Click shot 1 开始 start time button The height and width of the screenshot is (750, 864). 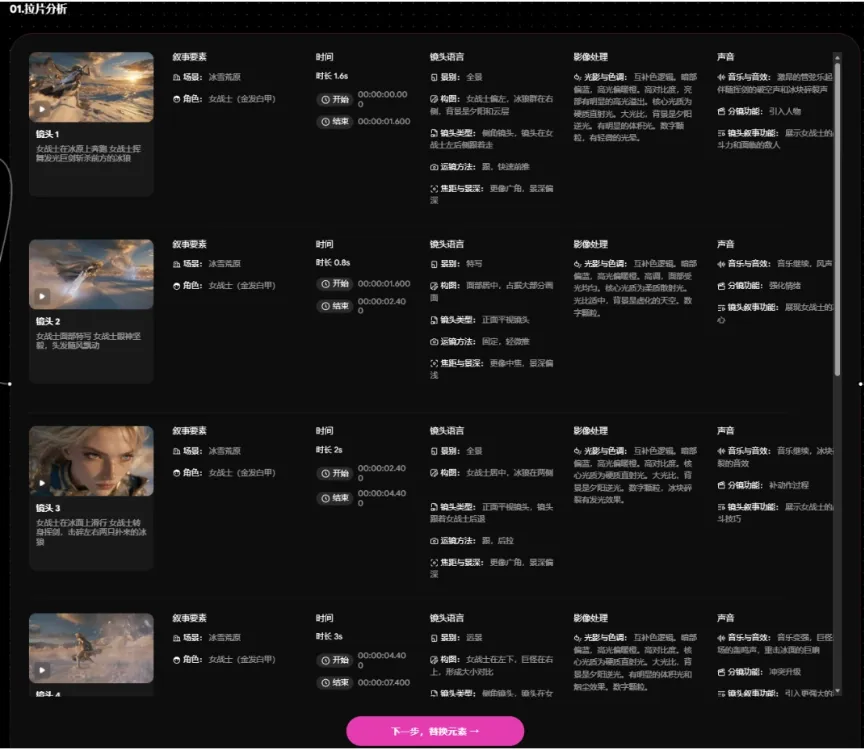tap(335, 99)
